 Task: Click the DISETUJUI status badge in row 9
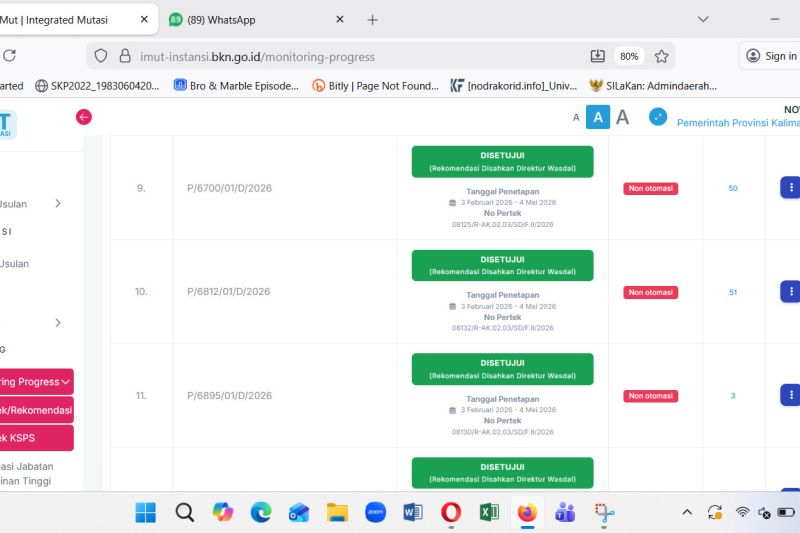(503, 162)
